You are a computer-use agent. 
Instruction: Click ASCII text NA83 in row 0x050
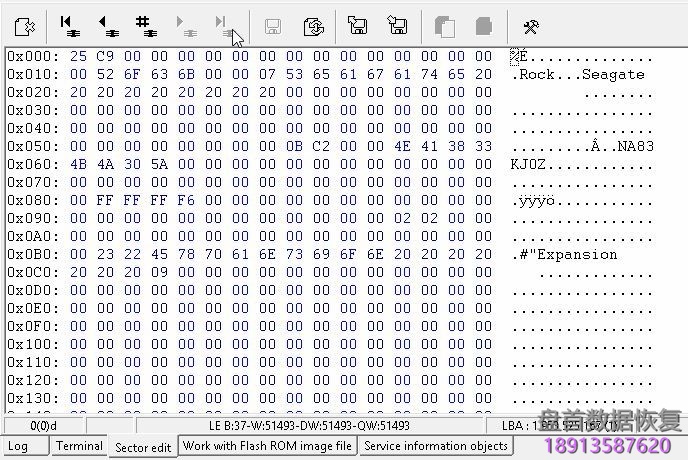pyautogui.click(x=636, y=146)
